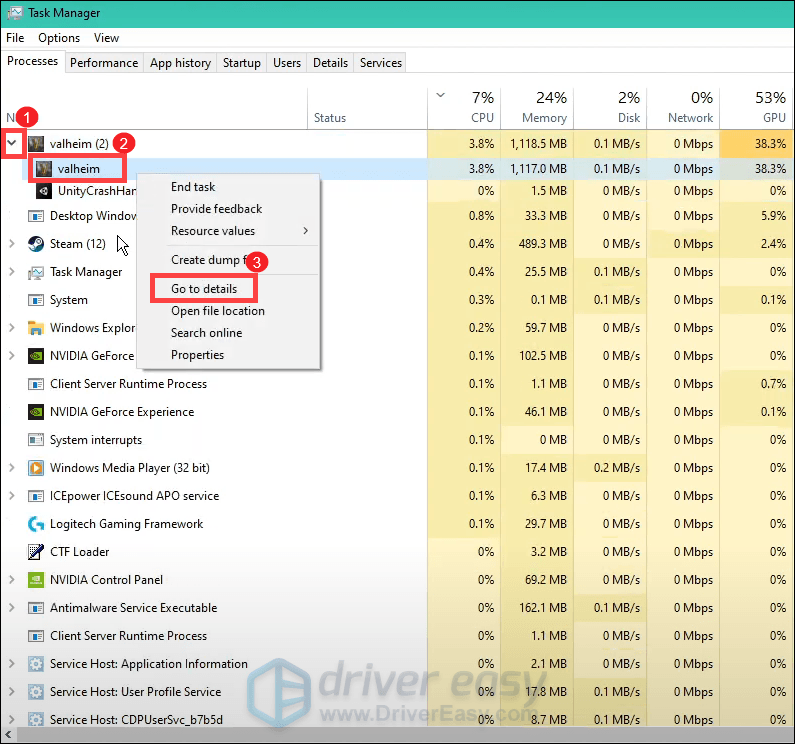This screenshot has height=744, width=795.
Task: Sort processes by Disk column header
Action: point(610,108)
